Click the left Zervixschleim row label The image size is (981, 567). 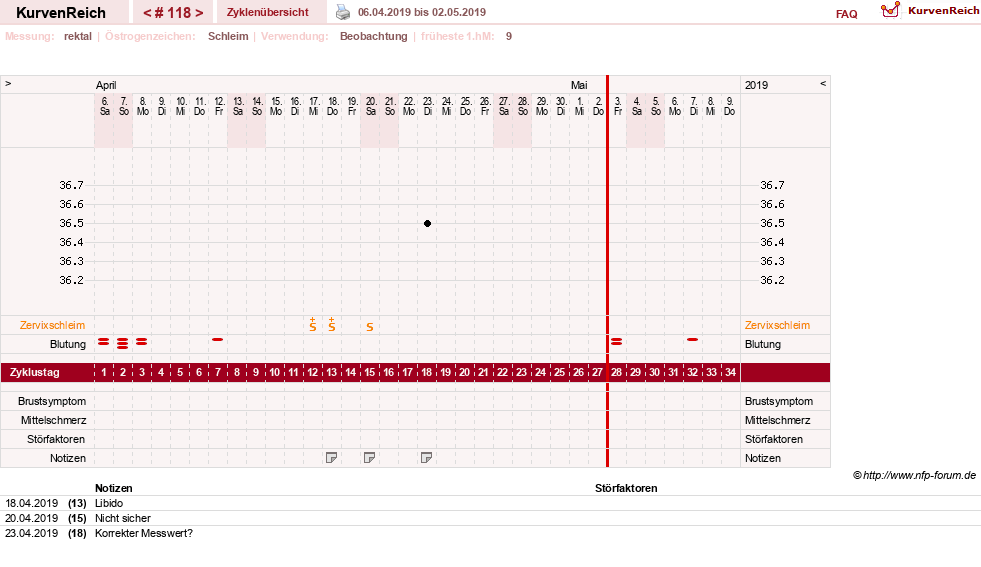(53, 325)
